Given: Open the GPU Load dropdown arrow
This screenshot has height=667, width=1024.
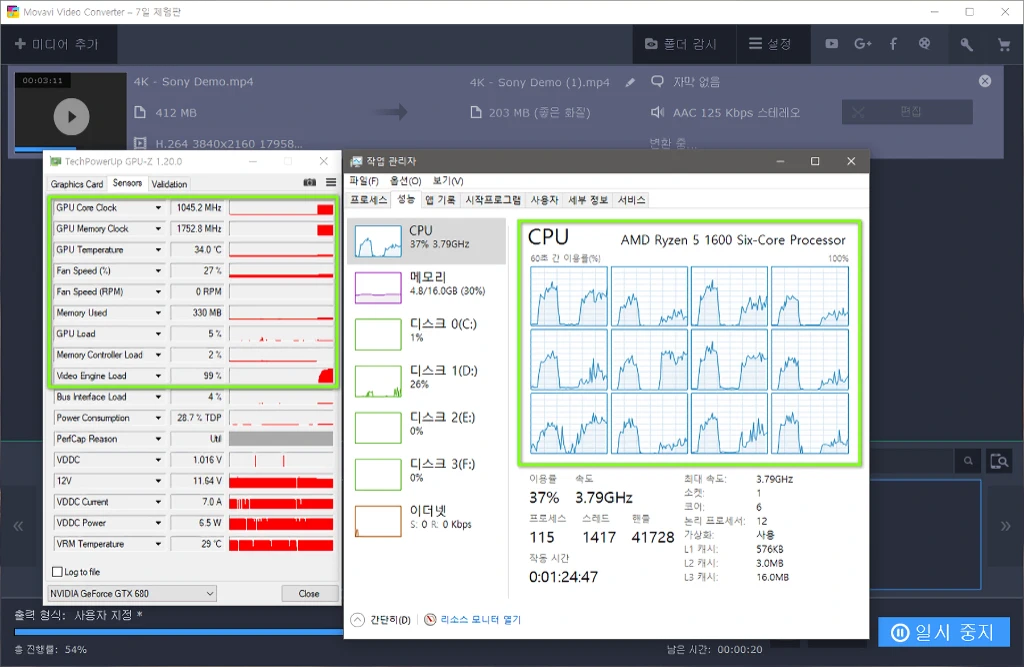Looking at the screenshot, I should [x=158, y=334].
